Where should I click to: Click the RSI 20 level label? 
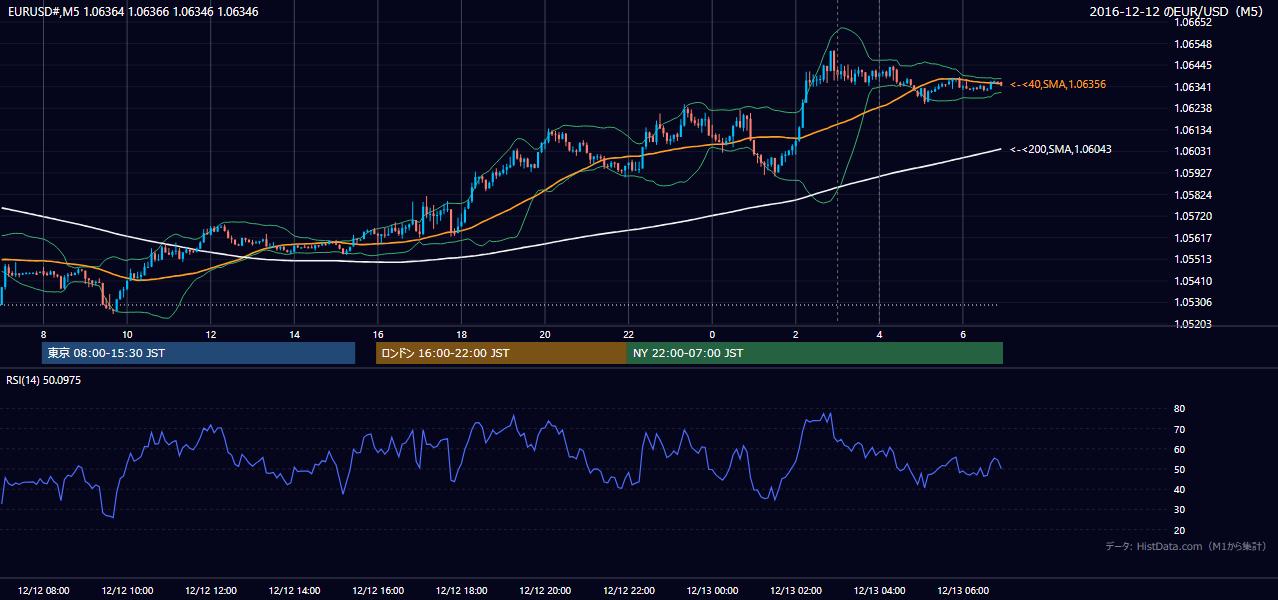(x=1179, y=530)
